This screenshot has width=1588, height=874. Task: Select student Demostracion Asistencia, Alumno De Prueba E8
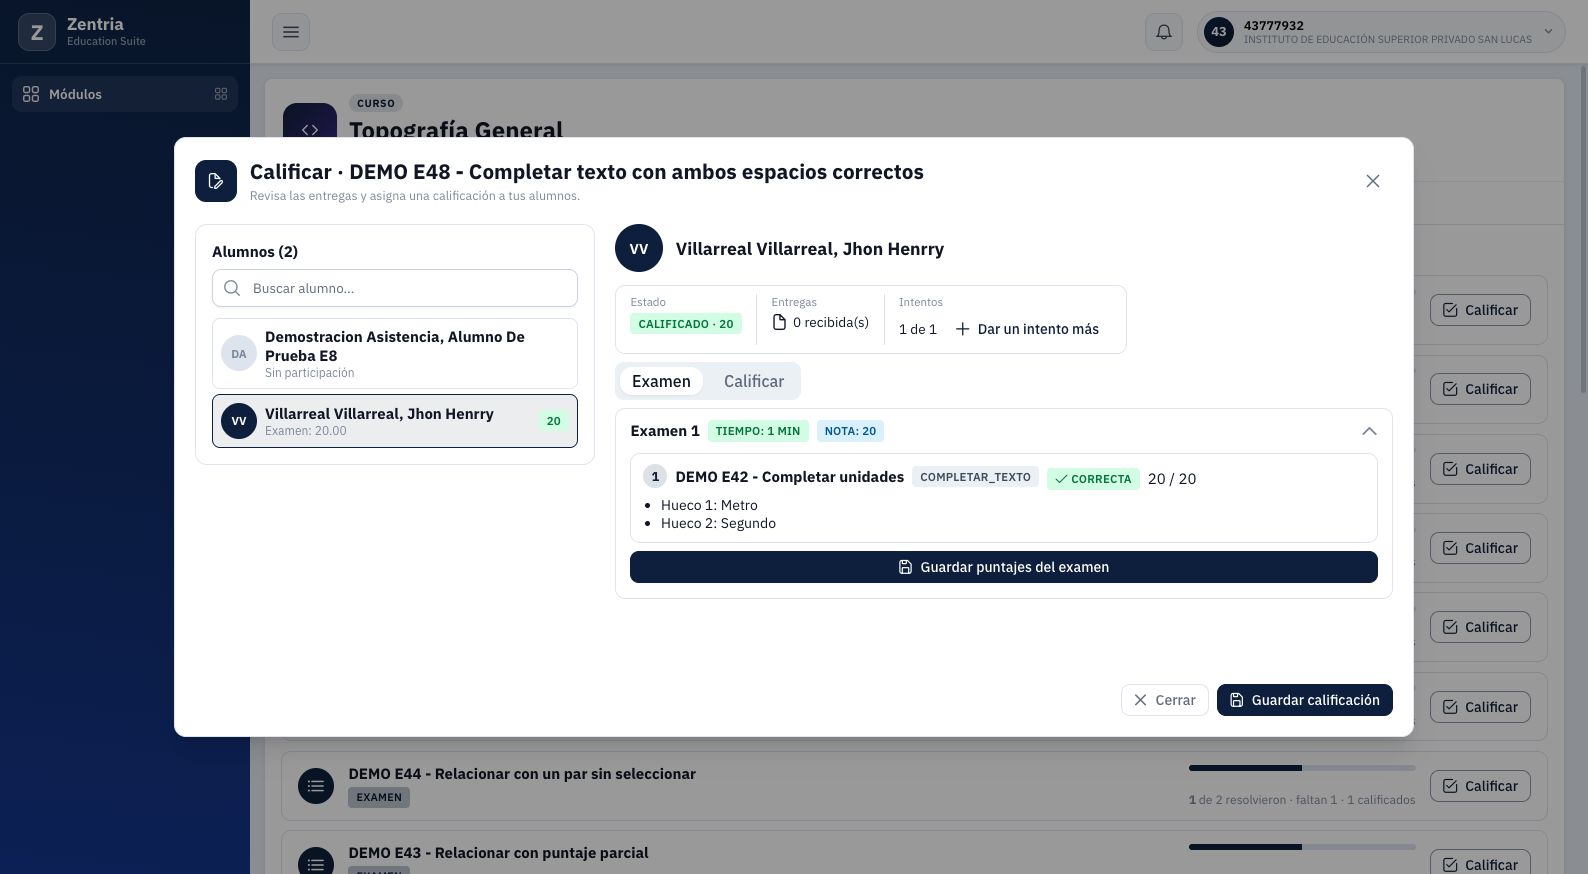click(395, 353)
